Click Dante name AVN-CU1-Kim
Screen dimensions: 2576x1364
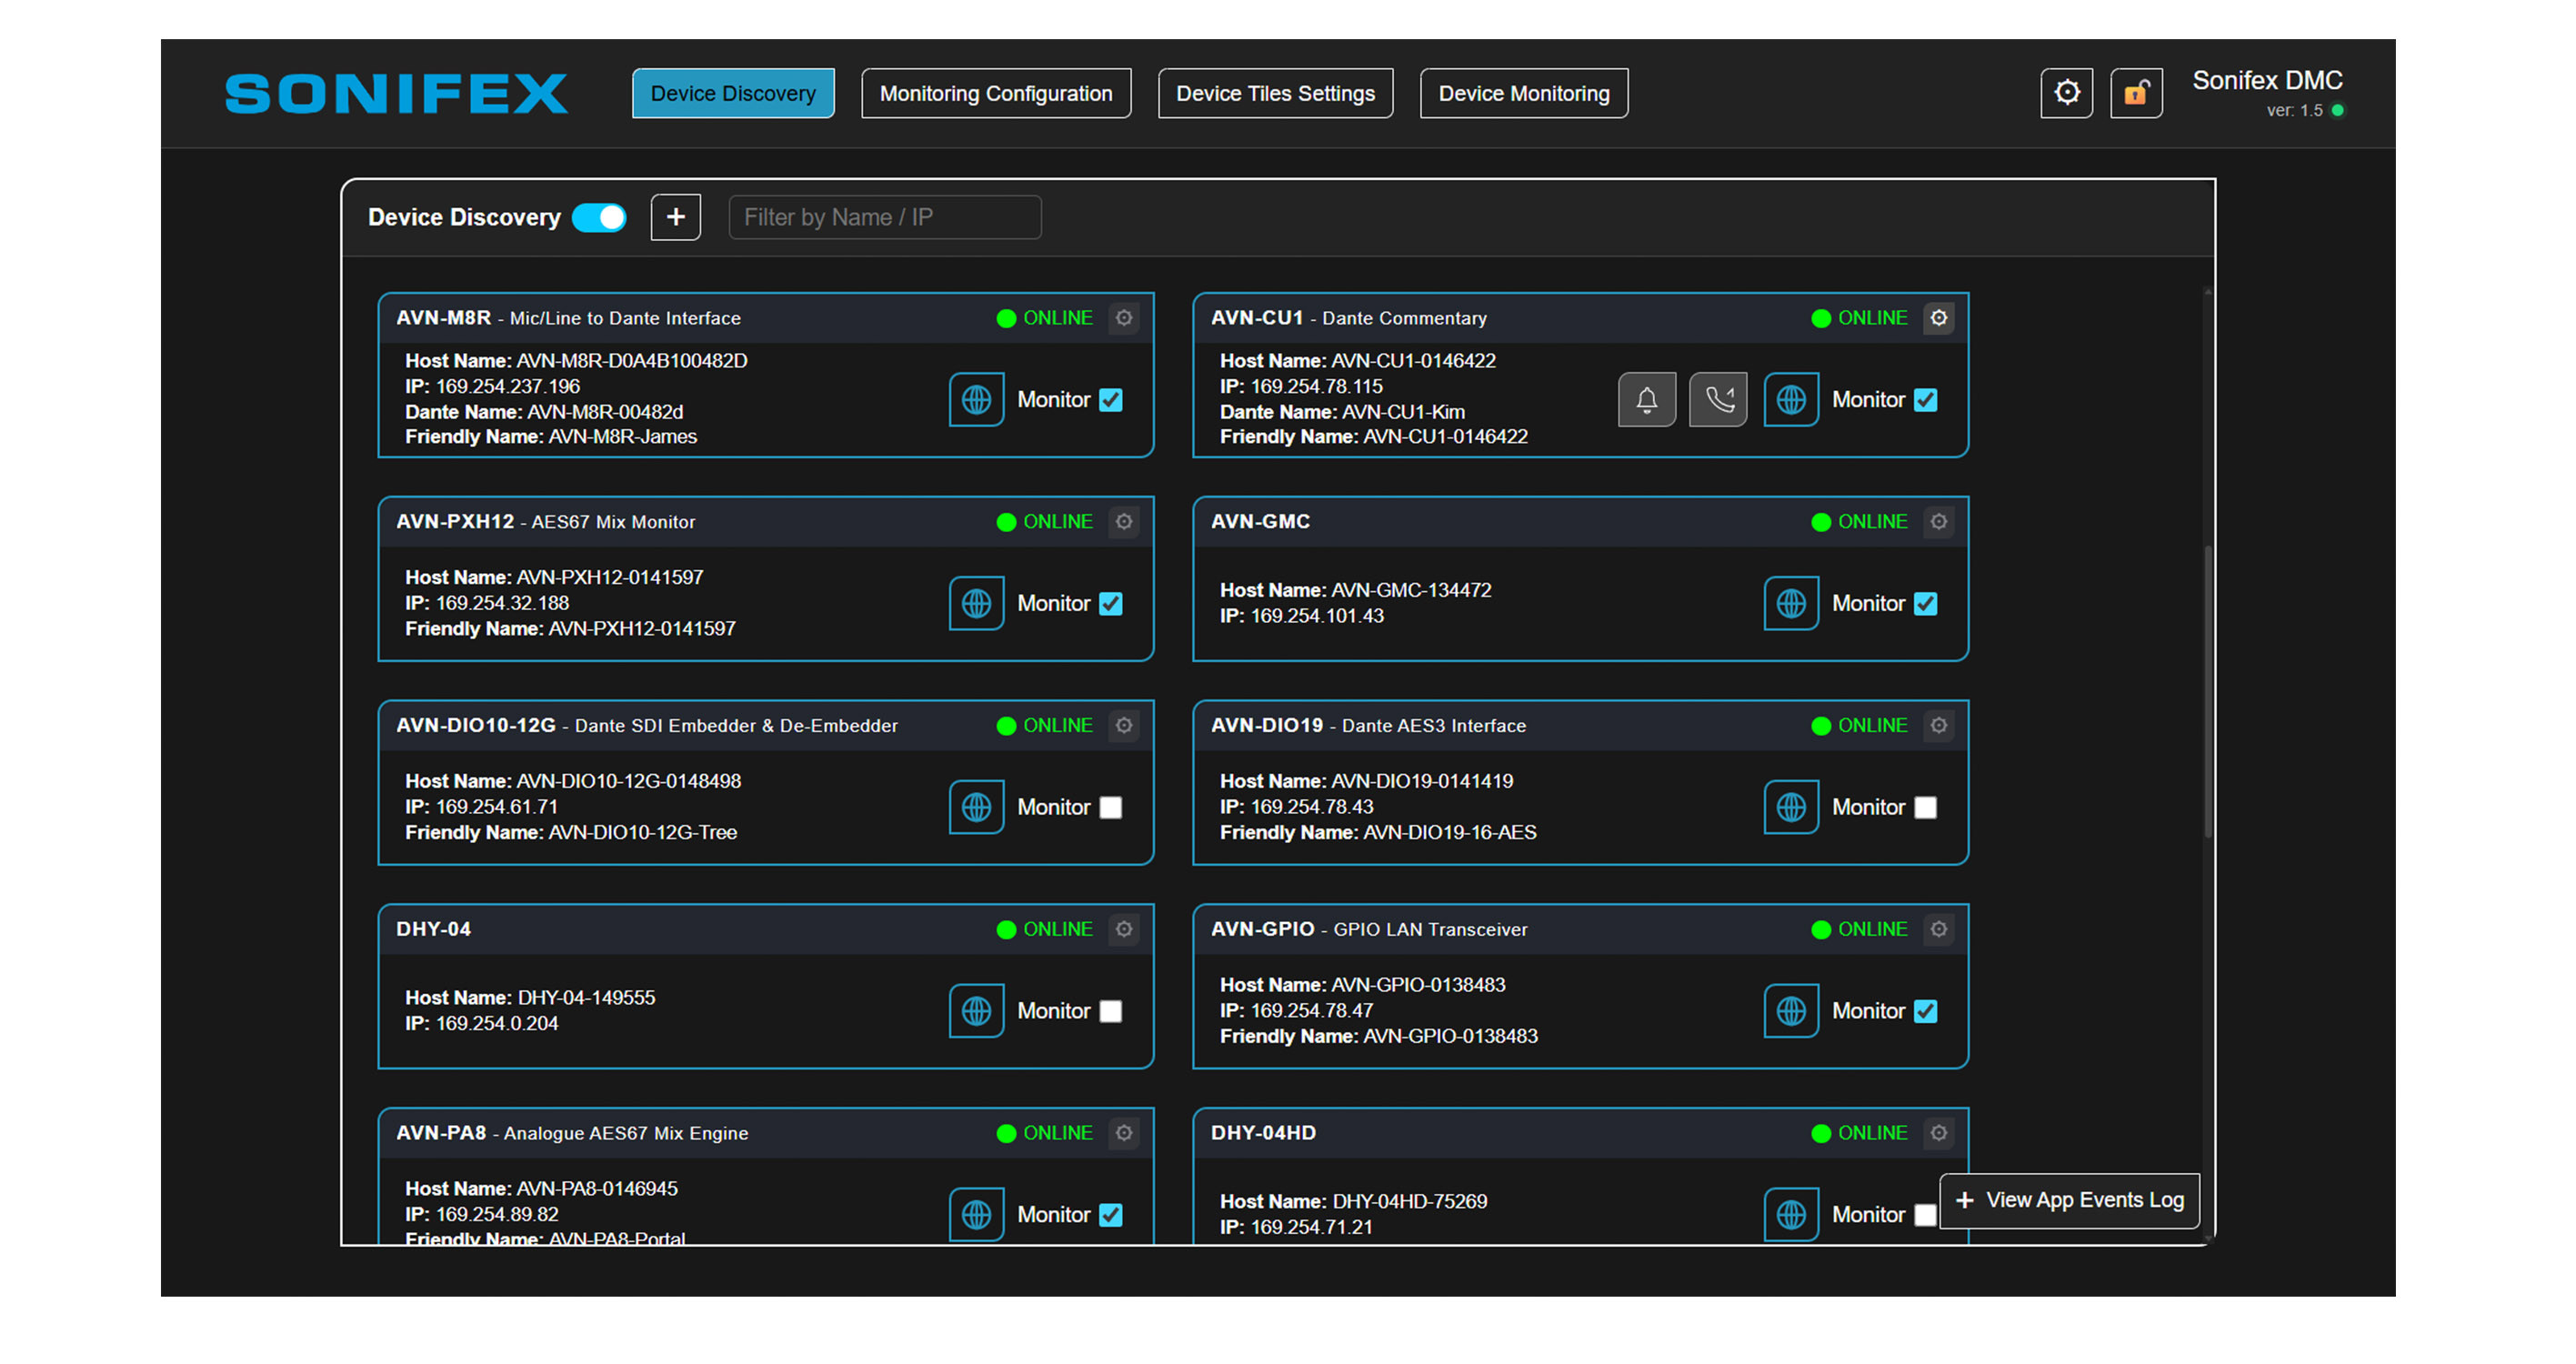point(1403,412)
